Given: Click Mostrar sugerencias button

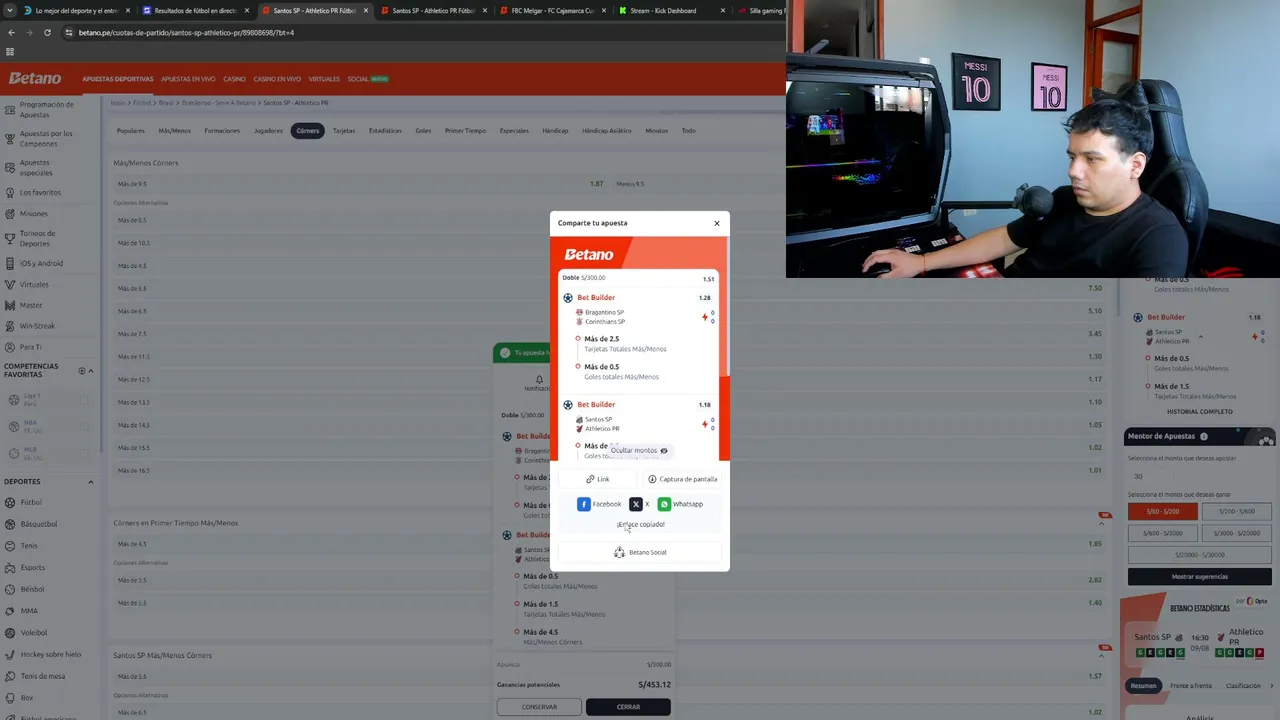Looking at the screenshot, I should (1200, 577).
